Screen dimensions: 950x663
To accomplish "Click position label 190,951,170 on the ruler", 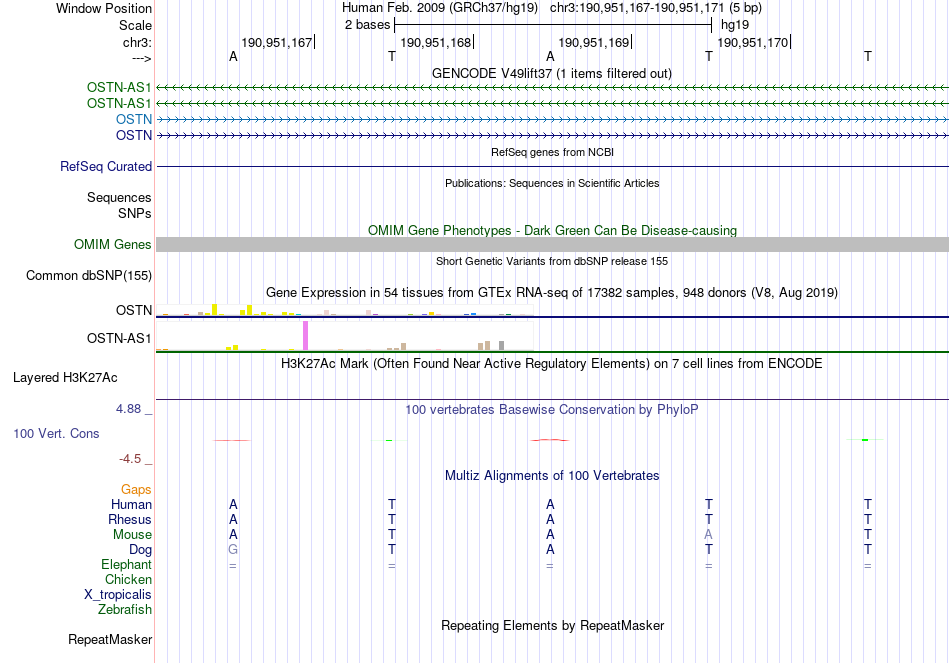I will 752,42.
